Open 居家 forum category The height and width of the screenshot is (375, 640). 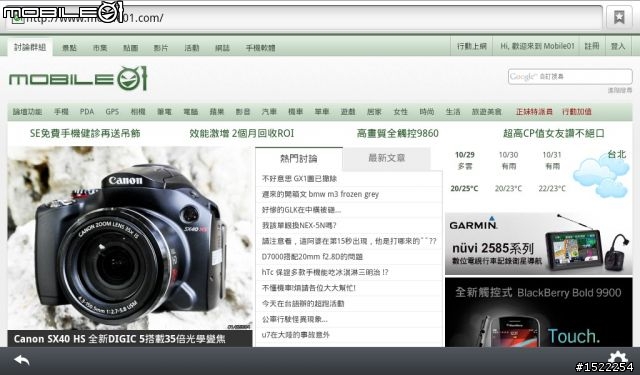(x=374, y=111)
